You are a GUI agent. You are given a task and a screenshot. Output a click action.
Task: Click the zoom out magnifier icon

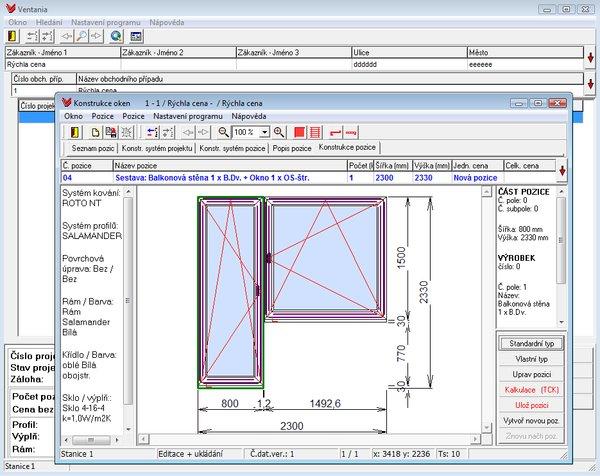[223, 132]
